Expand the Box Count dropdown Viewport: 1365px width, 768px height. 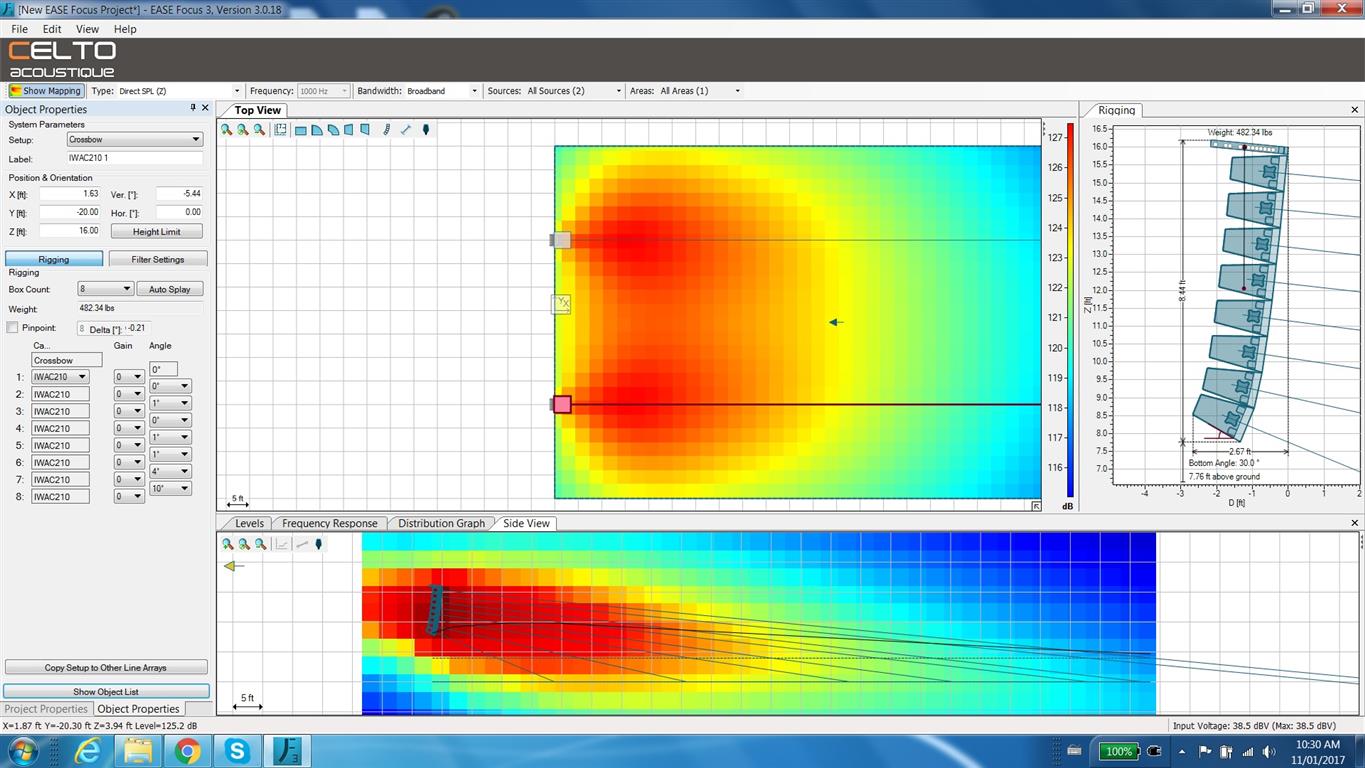(x=105, y=289)
